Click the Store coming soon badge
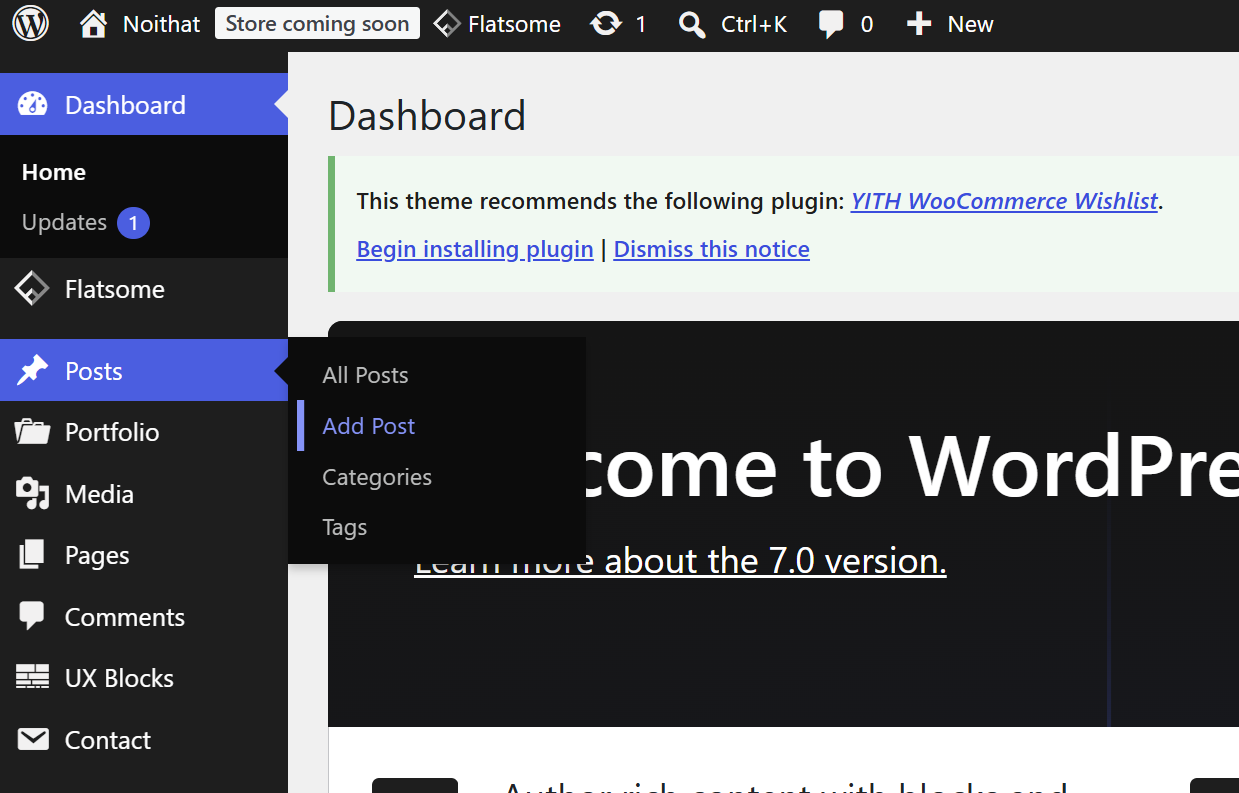The width and height of the screenshot is (1239, 793). pos(317,24)
